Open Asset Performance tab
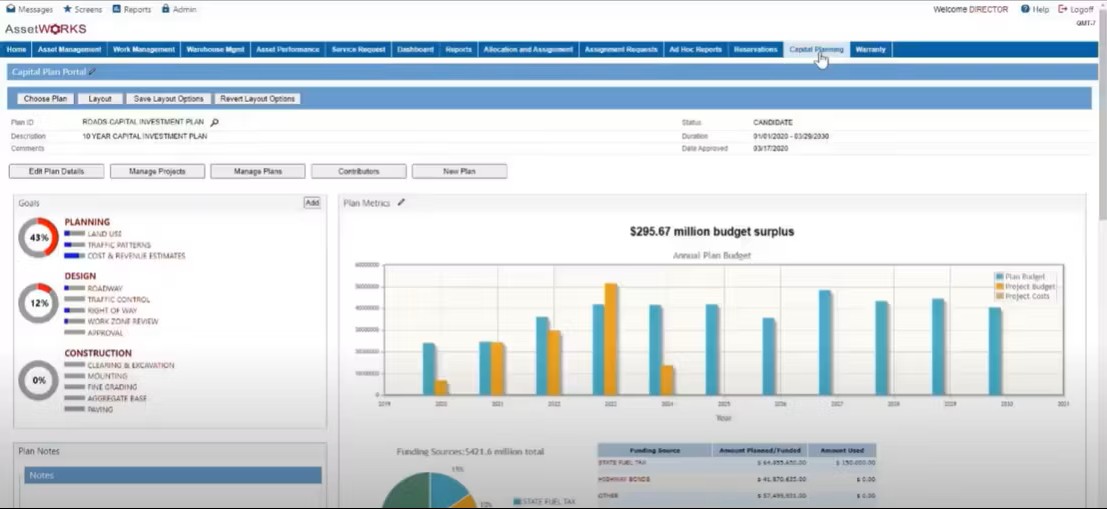 (x=287, y=49)
